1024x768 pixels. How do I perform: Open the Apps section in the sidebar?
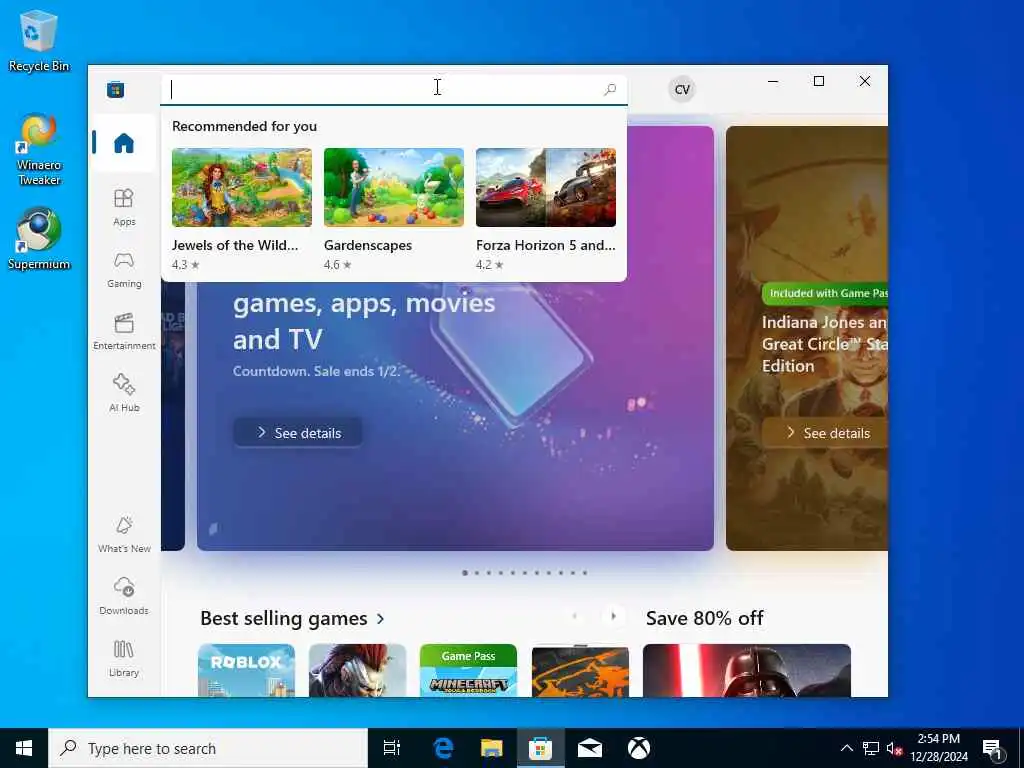tap(124, 207)
